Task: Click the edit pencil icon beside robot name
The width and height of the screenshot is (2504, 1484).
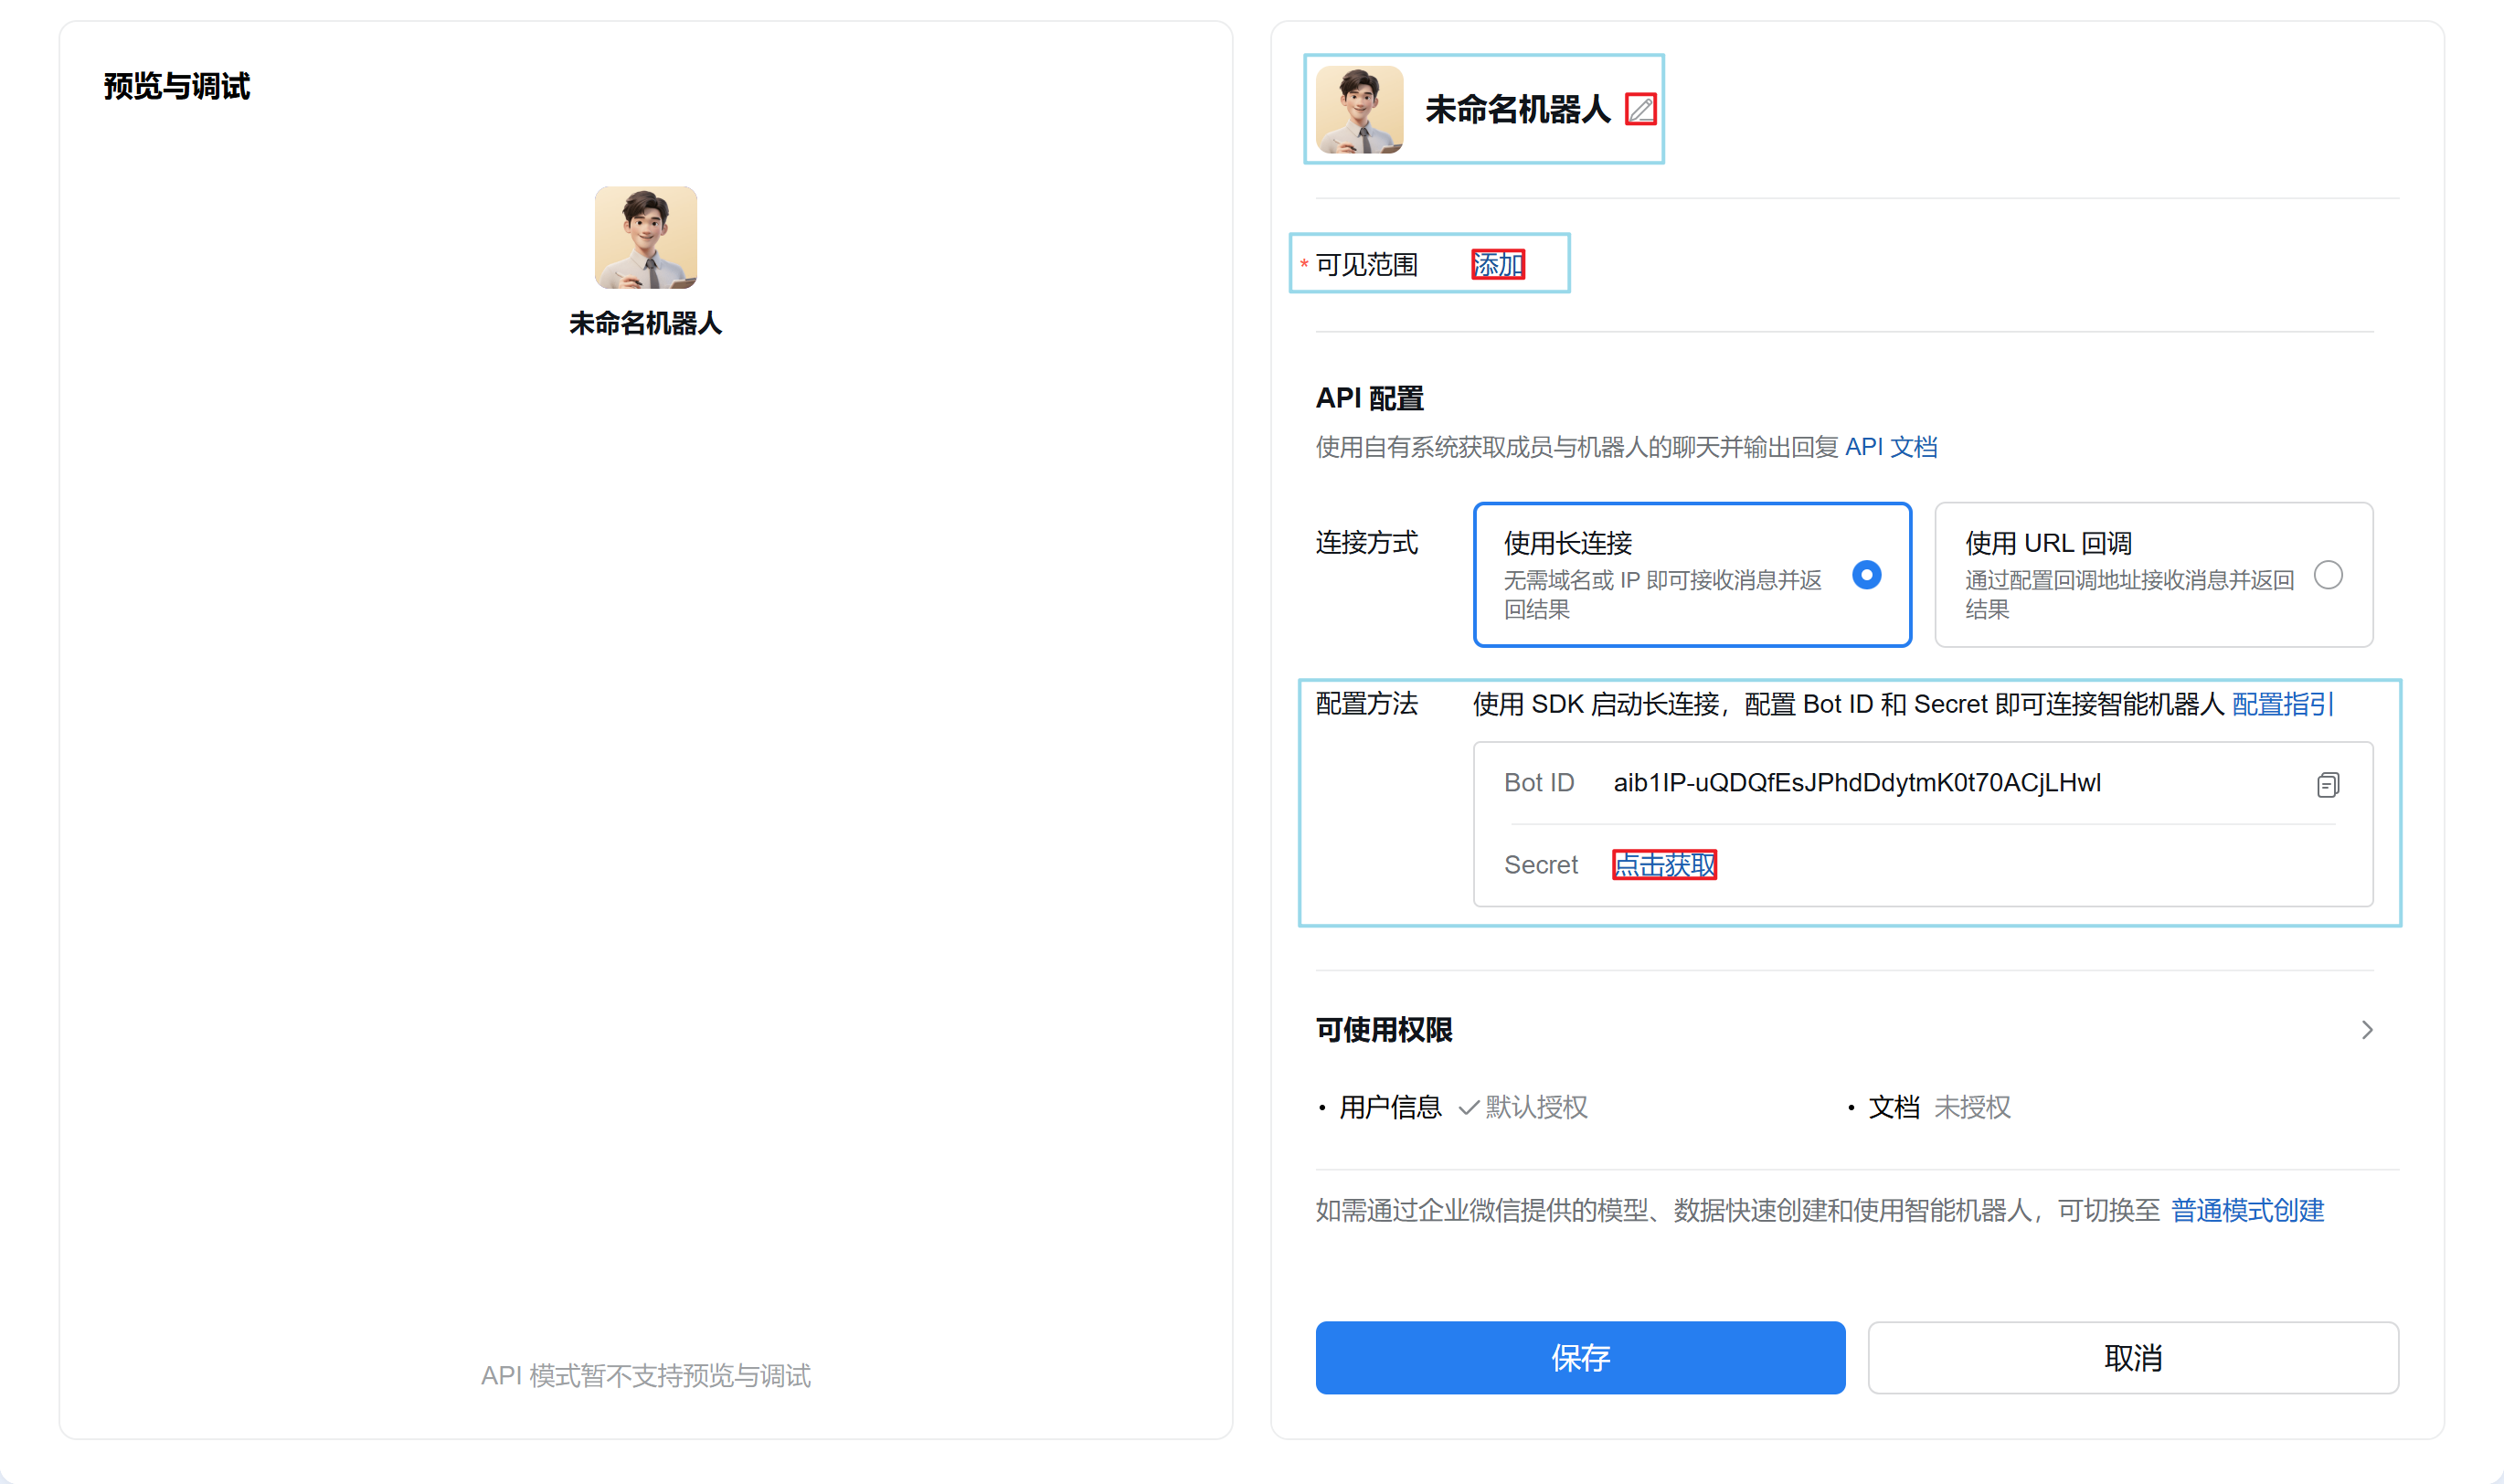Action: pos(1640,109)
